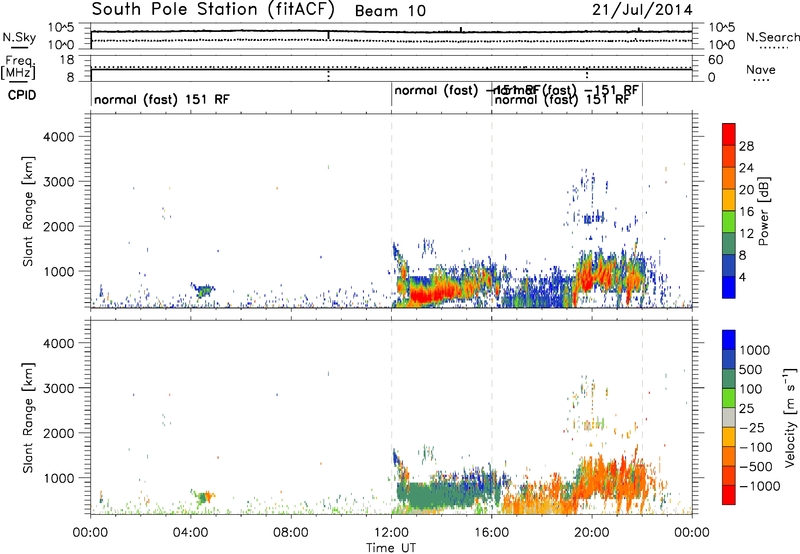Click the dark green 8–12 dB Power swatch

coord(729,243)
